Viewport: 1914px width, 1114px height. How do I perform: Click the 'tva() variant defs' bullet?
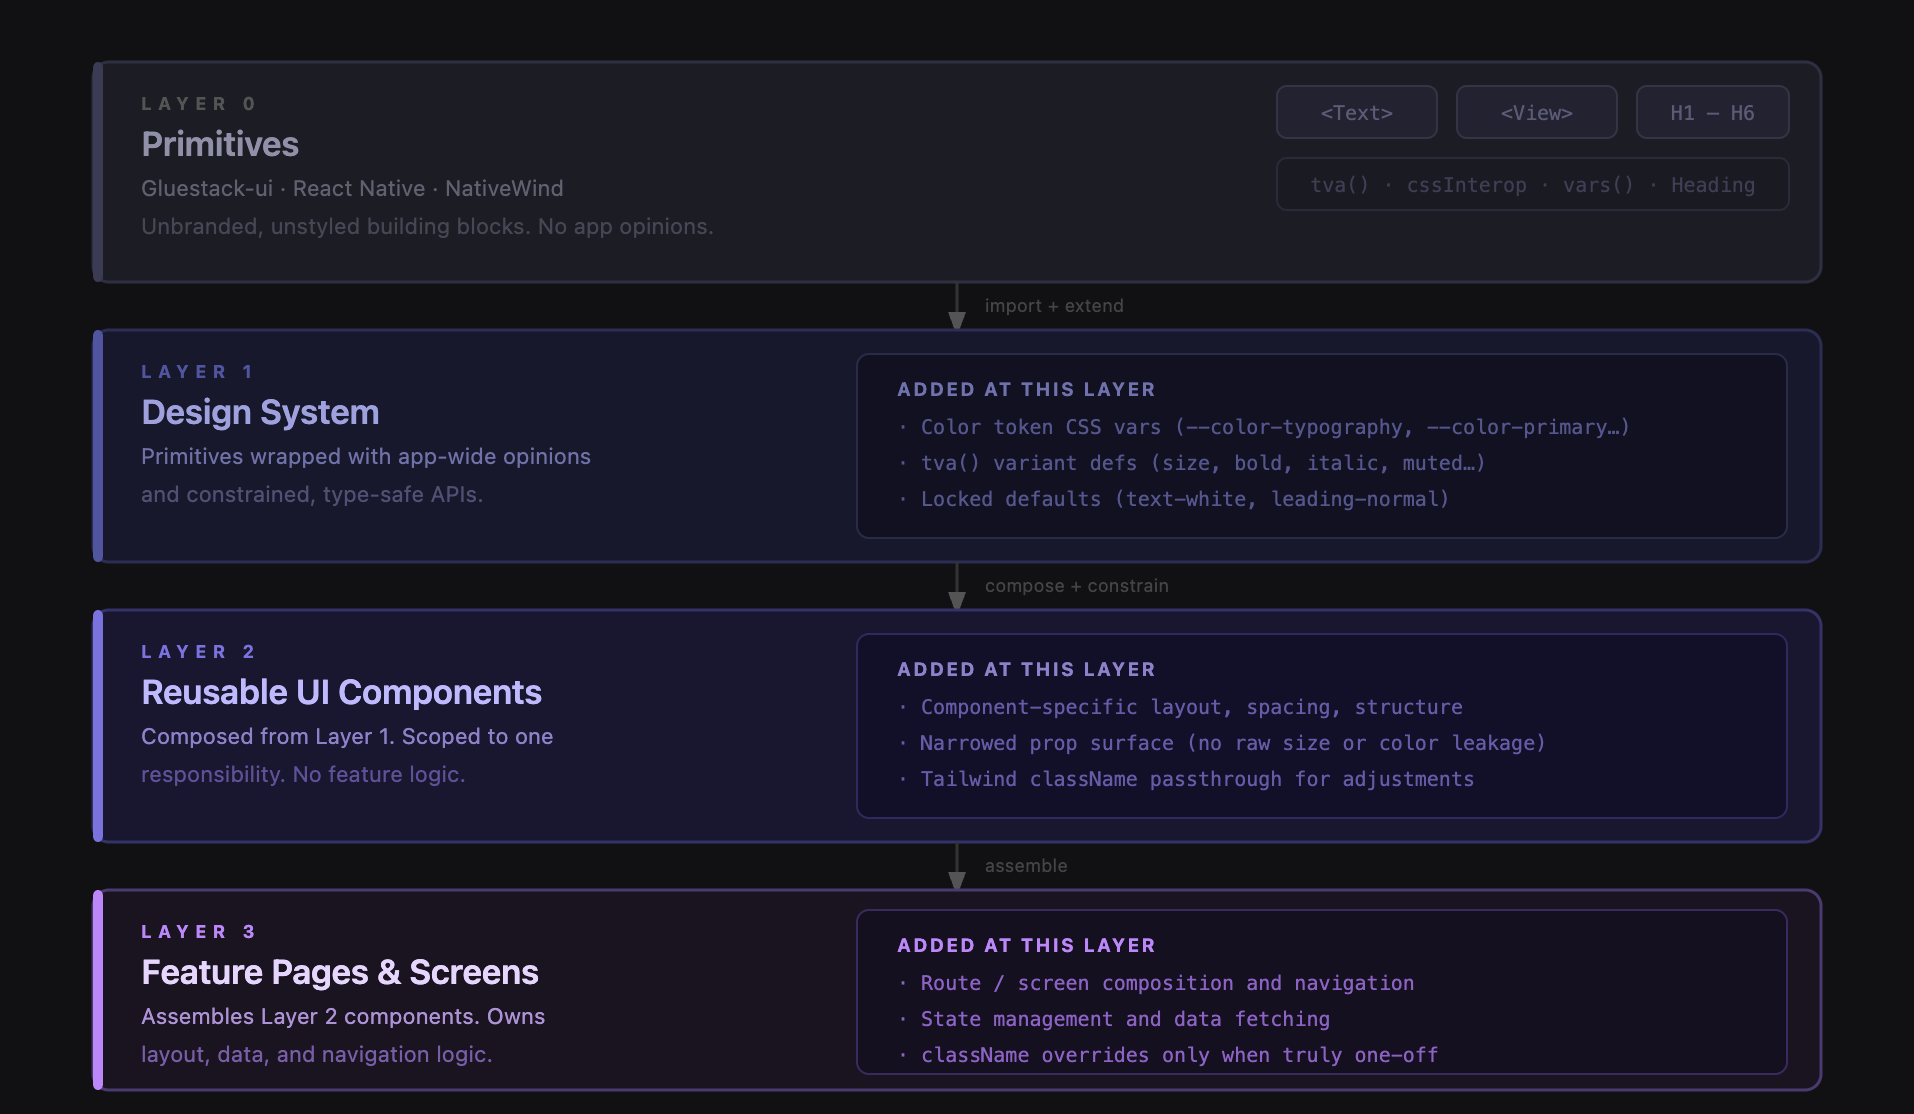tap(1191, 463)
